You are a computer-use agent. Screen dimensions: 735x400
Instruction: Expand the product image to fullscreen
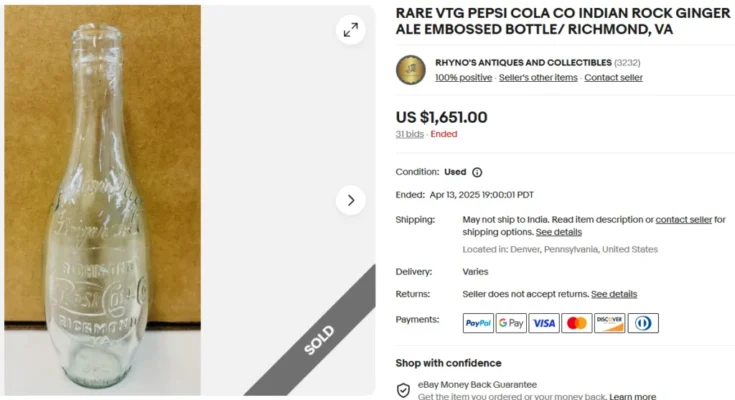[x=351, y=30]
